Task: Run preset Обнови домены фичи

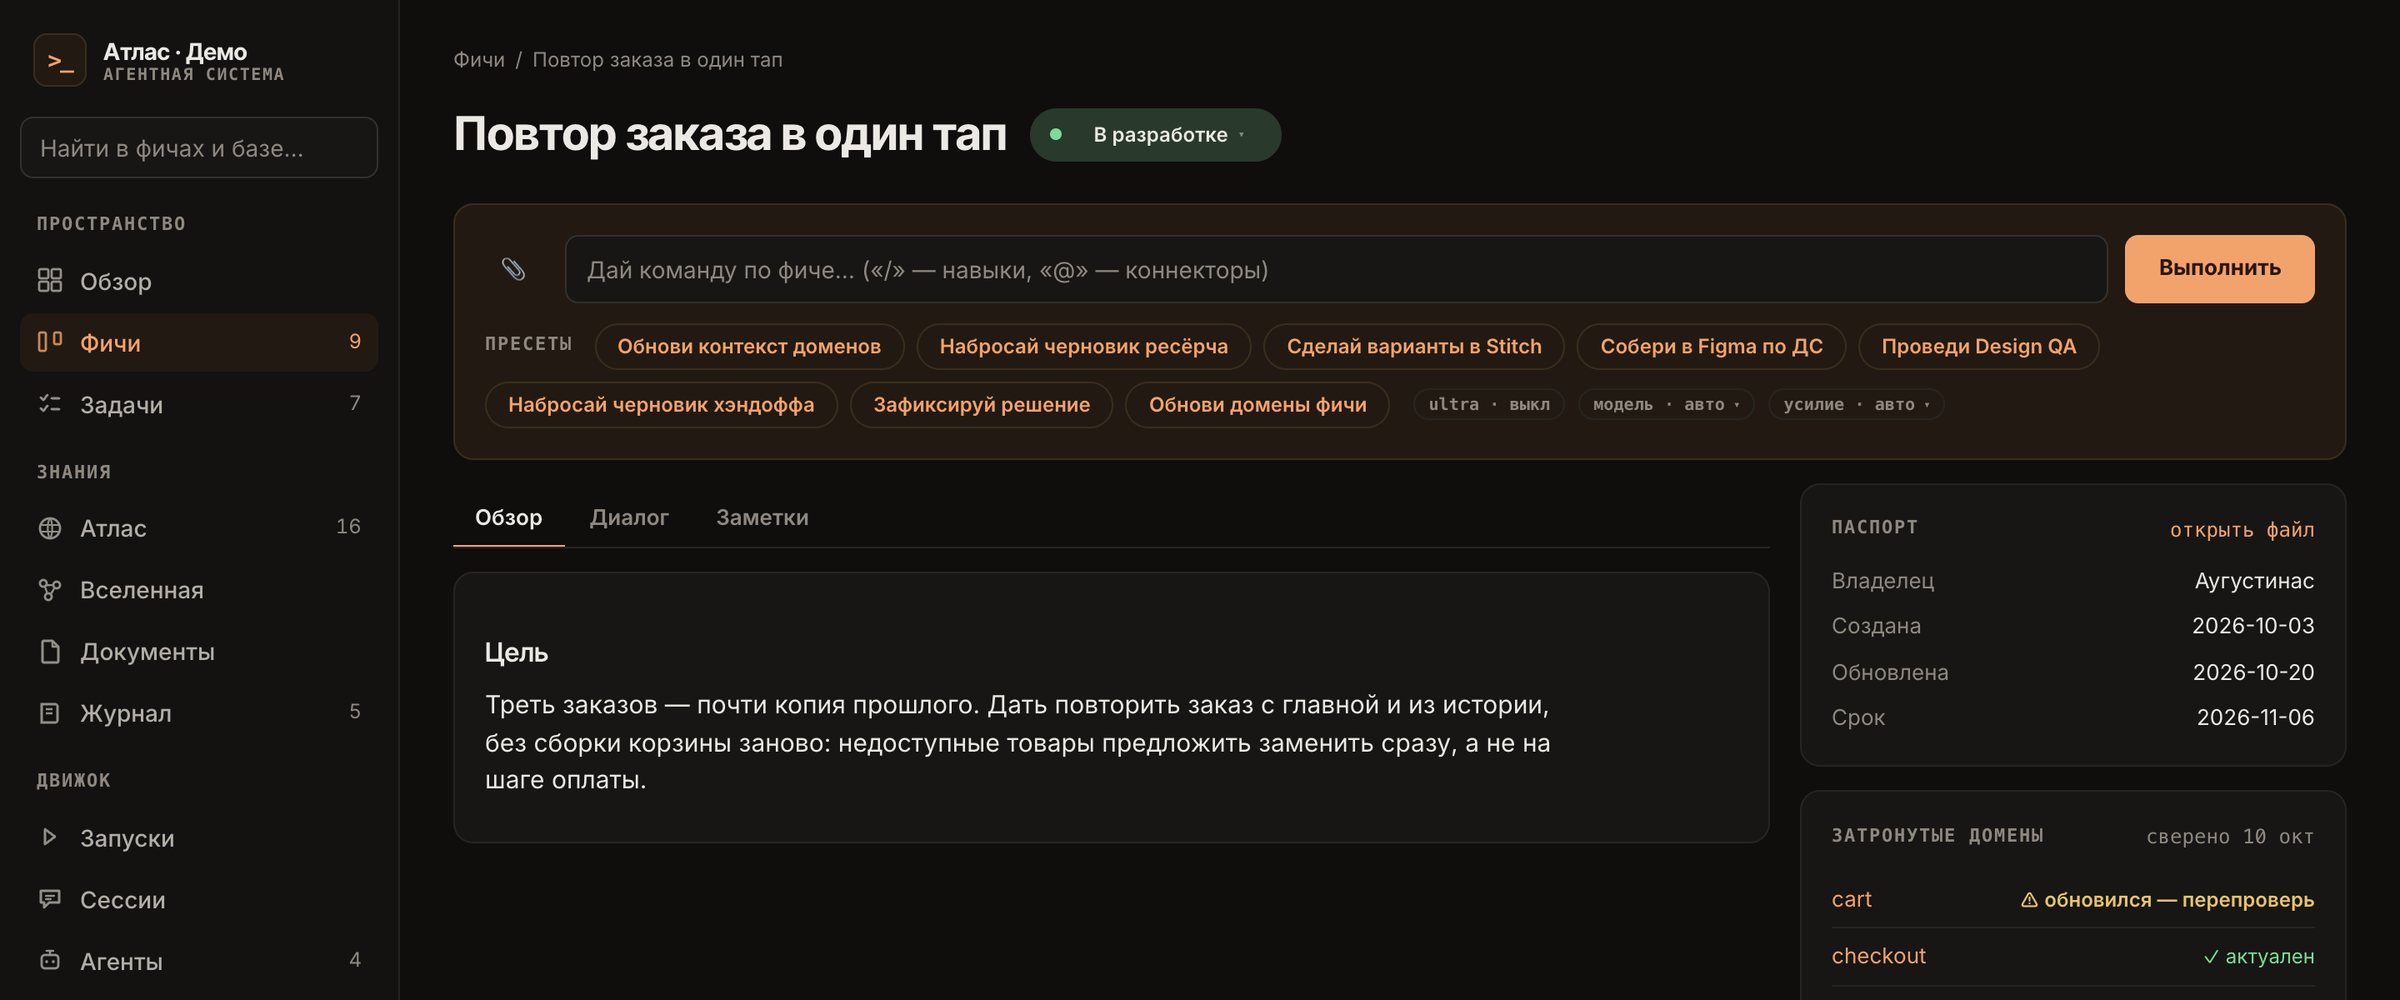Action: click(1257, 405)
